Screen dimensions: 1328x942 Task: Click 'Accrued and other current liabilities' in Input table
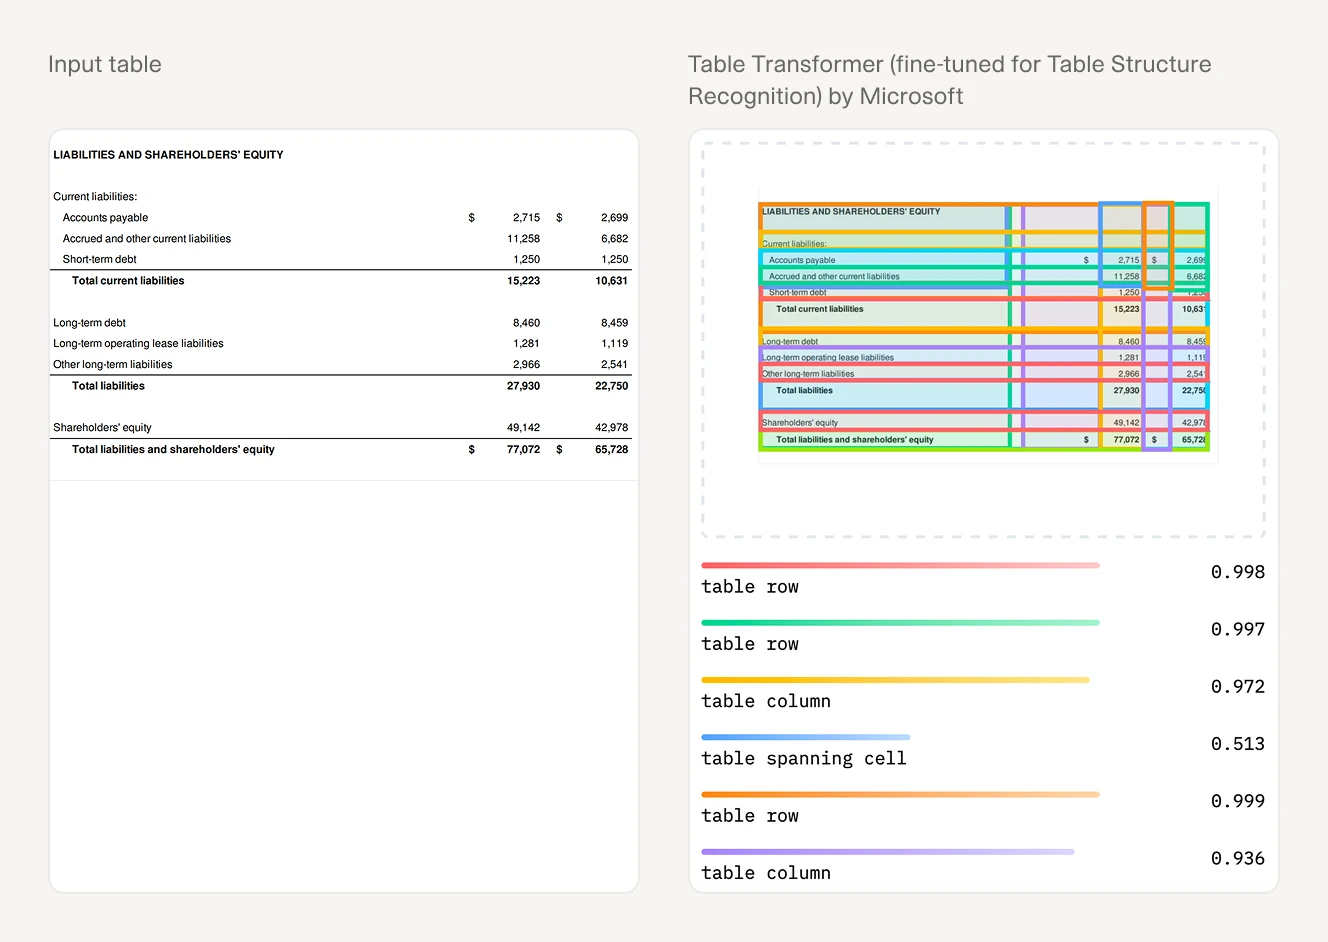[x=147, y=238]
